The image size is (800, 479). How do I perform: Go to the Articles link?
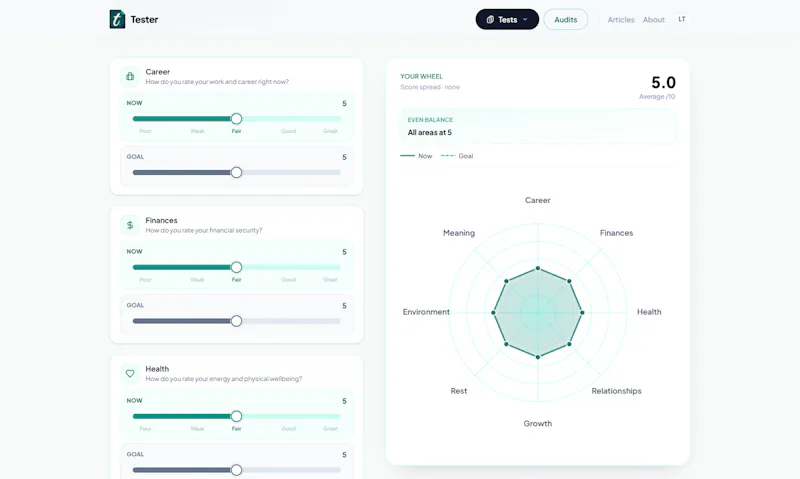pyautogui.click(x=621, y=19)
